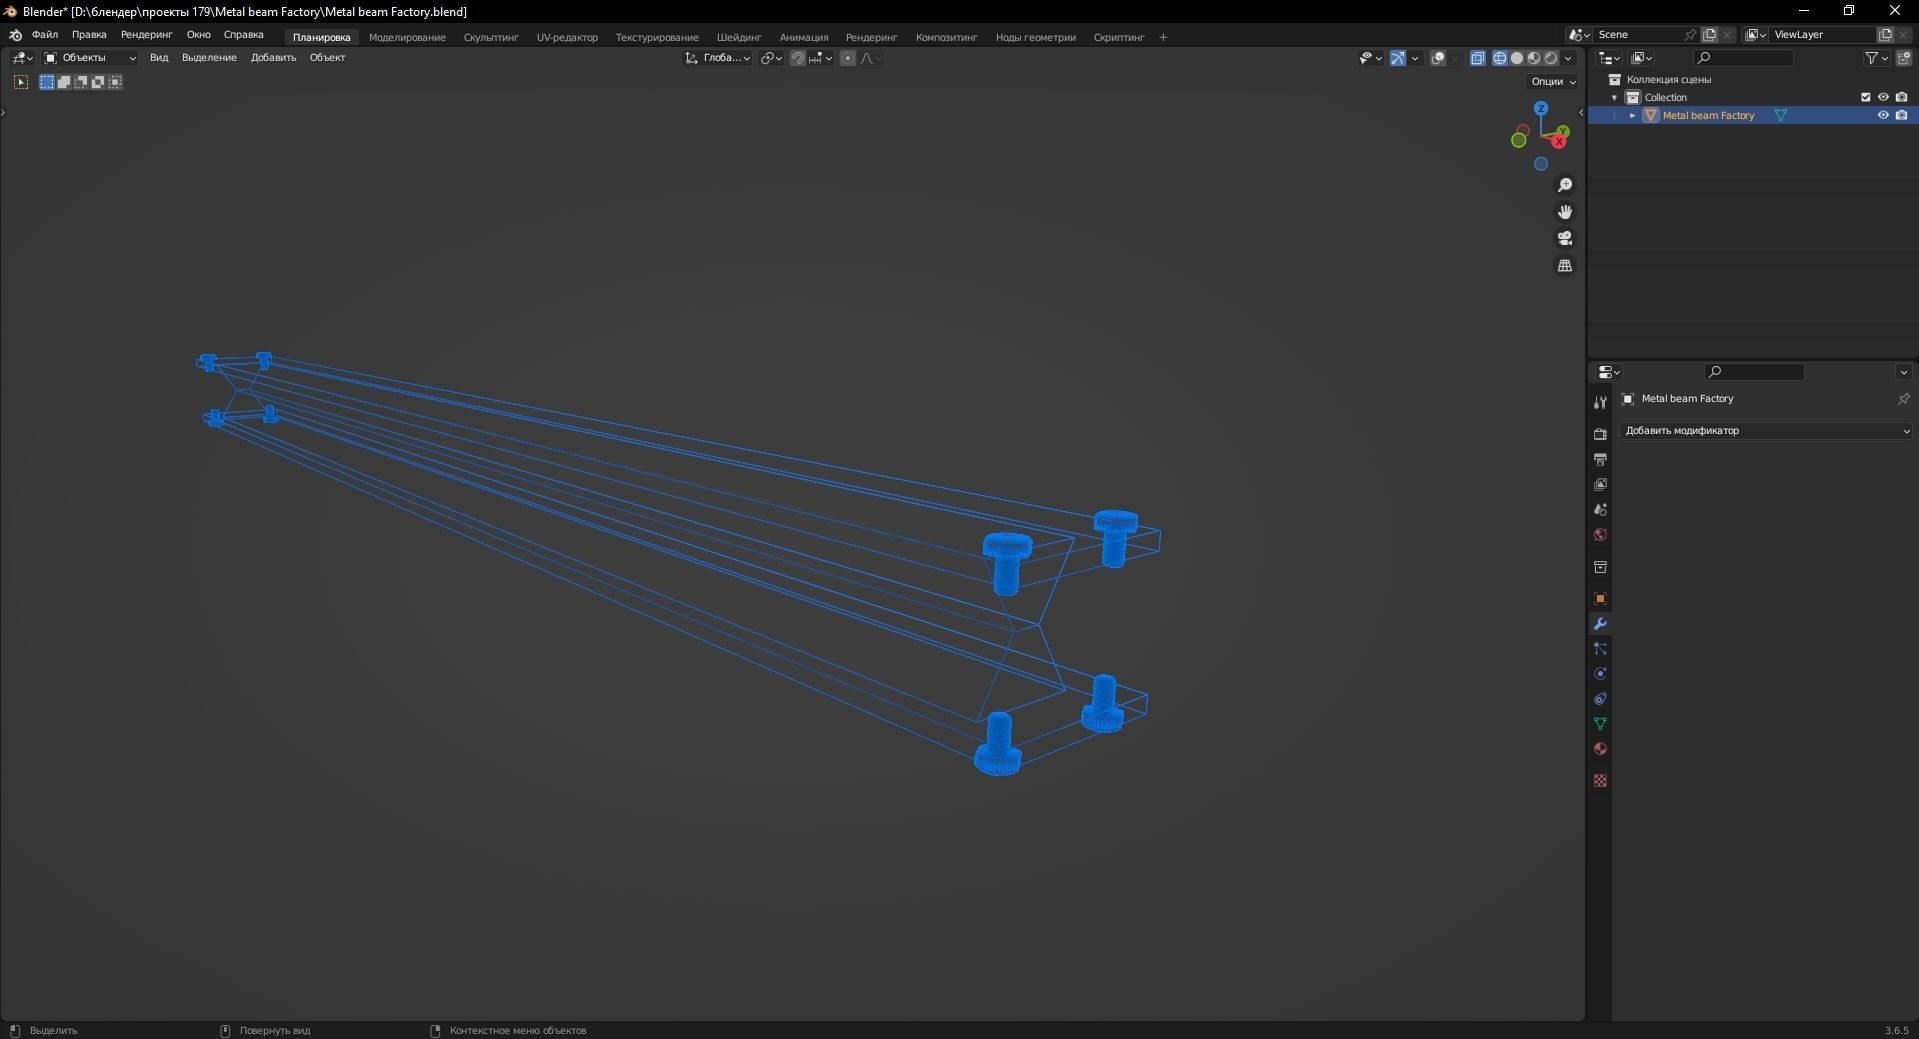Open the pivot point dropdown
This screenshot has height=1039, width=1919.
(771, 58)
